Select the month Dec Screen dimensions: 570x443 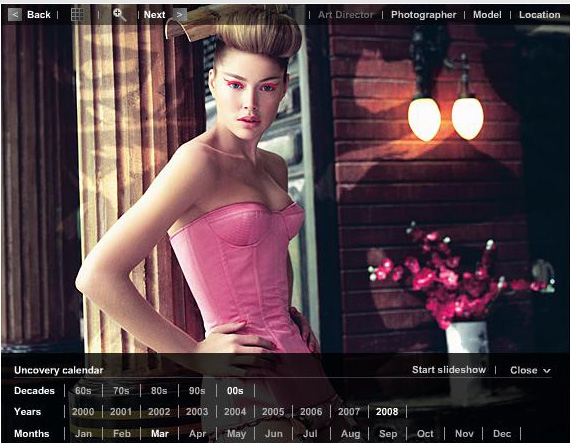tap(502, 434)
